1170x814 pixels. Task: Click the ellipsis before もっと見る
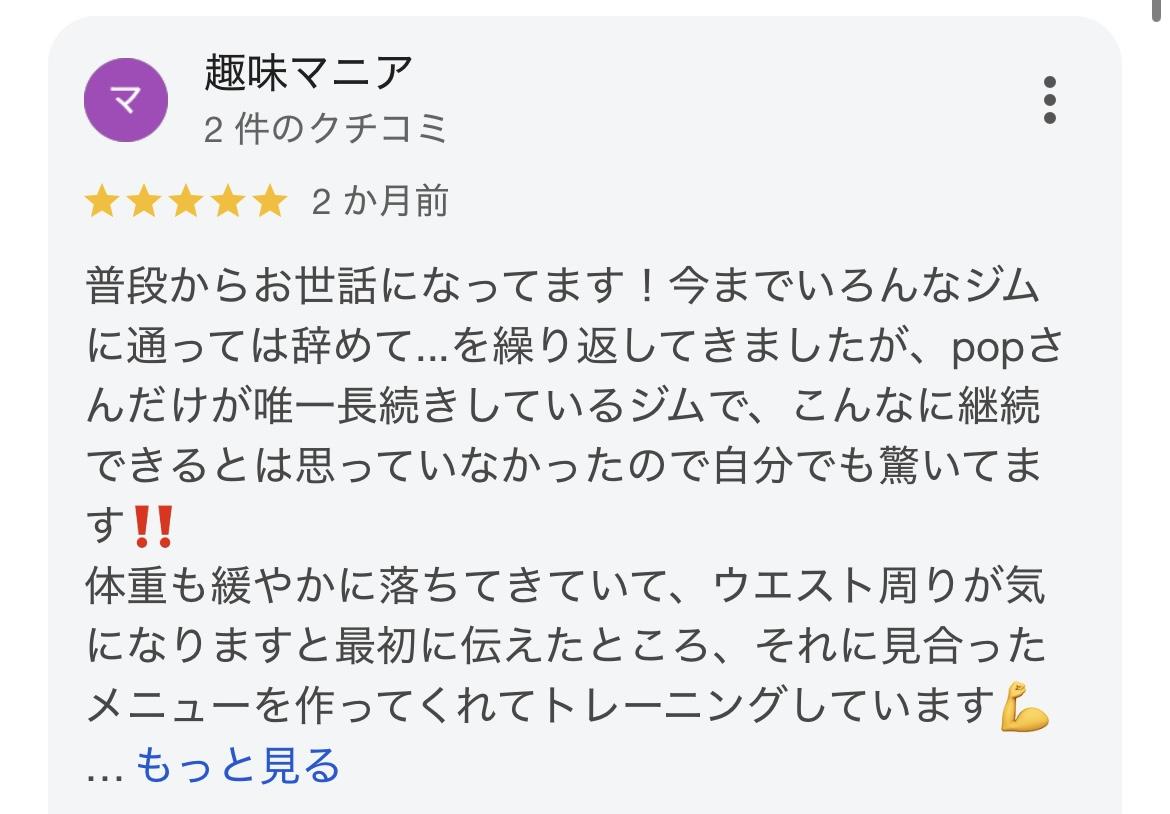tap(104, 768)
